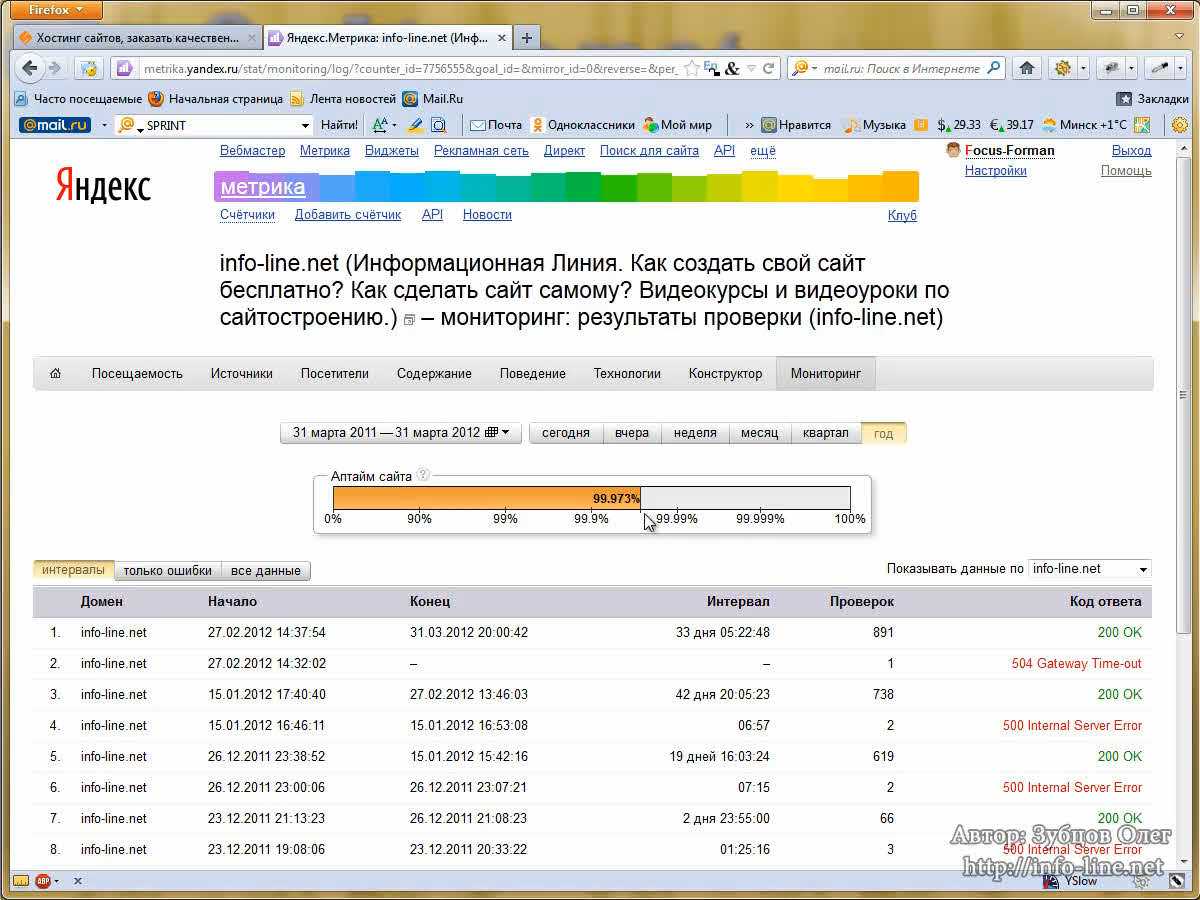Open Почта mail icon in toolbar

coord(478,125)
